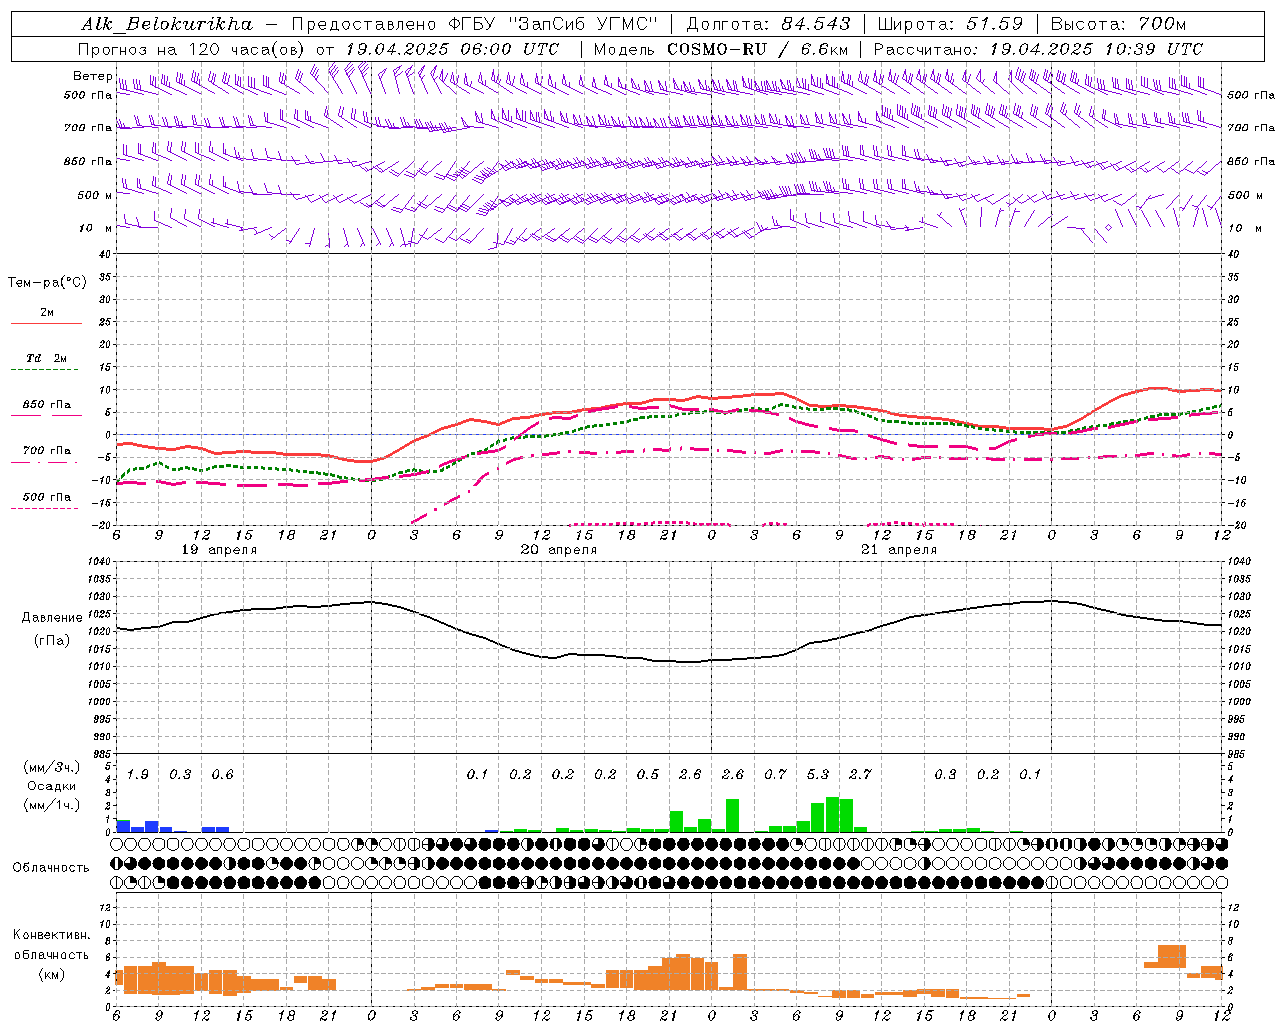Click the date label 19 апреля
The height and width of the screenshot is (1024, 1280).
tap(219, 550)
